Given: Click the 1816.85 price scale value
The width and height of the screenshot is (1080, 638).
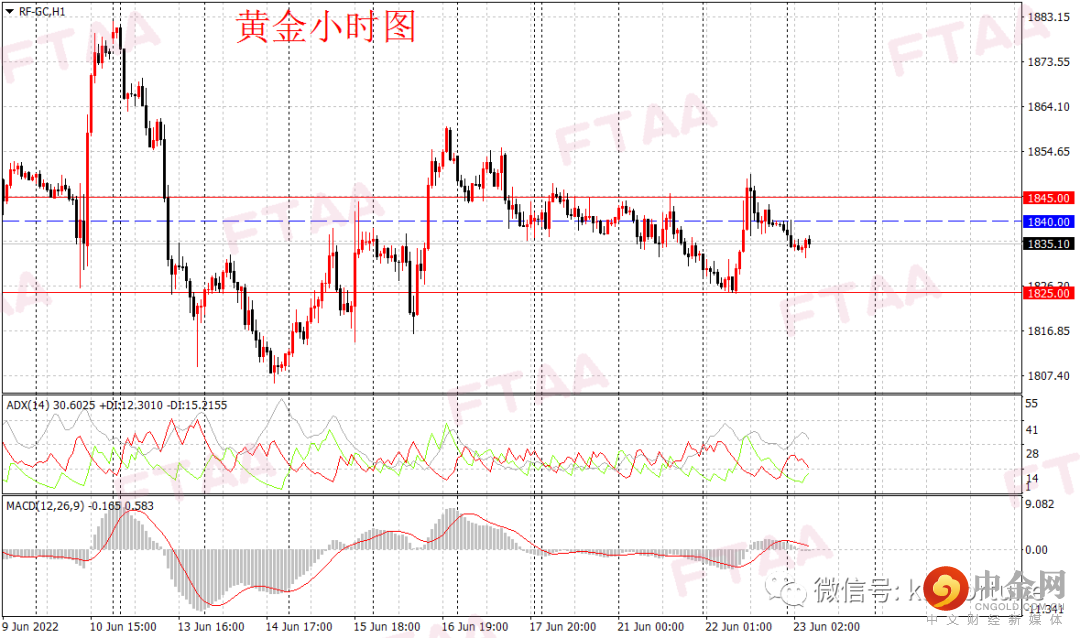Looking at the screenshot, I should pos(1049,331).
